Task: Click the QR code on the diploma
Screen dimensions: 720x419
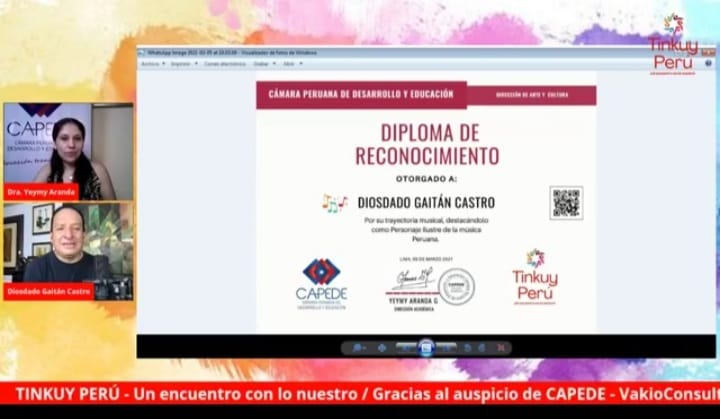Action: tap(566, 203)
